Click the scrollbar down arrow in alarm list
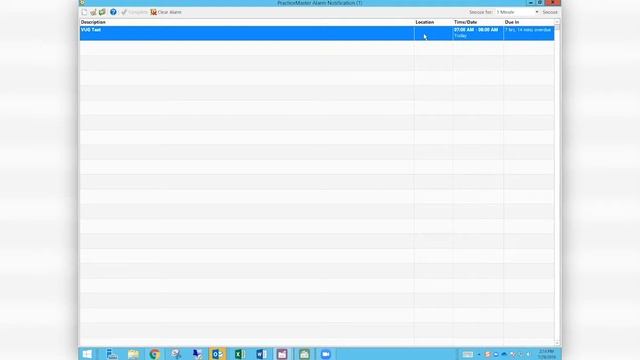Viewport: 640px width, 360px height. click(x=557, y=343)
